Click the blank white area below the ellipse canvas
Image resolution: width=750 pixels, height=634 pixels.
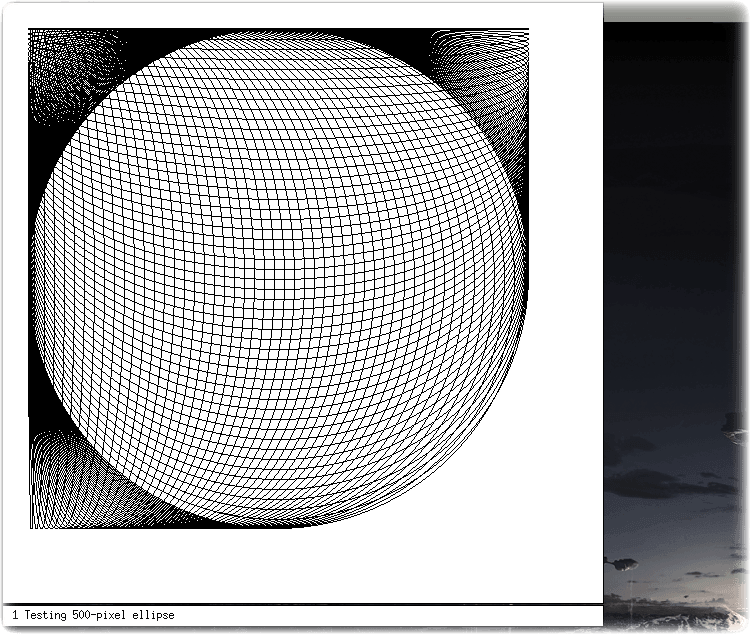[302, 566]
